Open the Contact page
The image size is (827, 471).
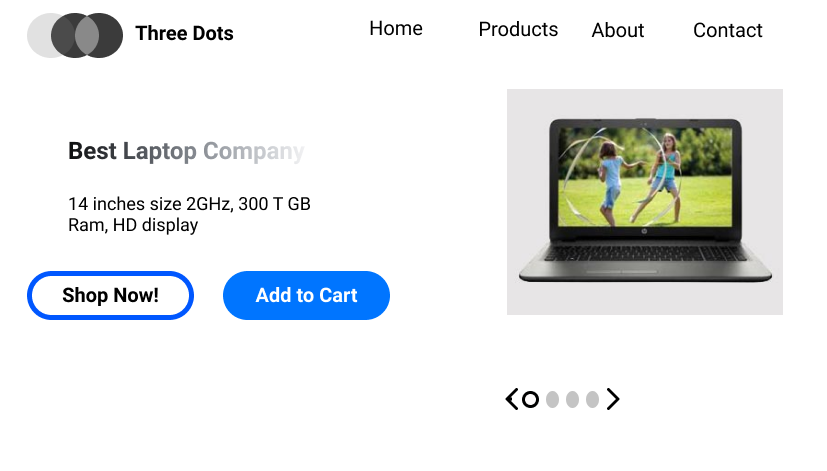[728, 31]
